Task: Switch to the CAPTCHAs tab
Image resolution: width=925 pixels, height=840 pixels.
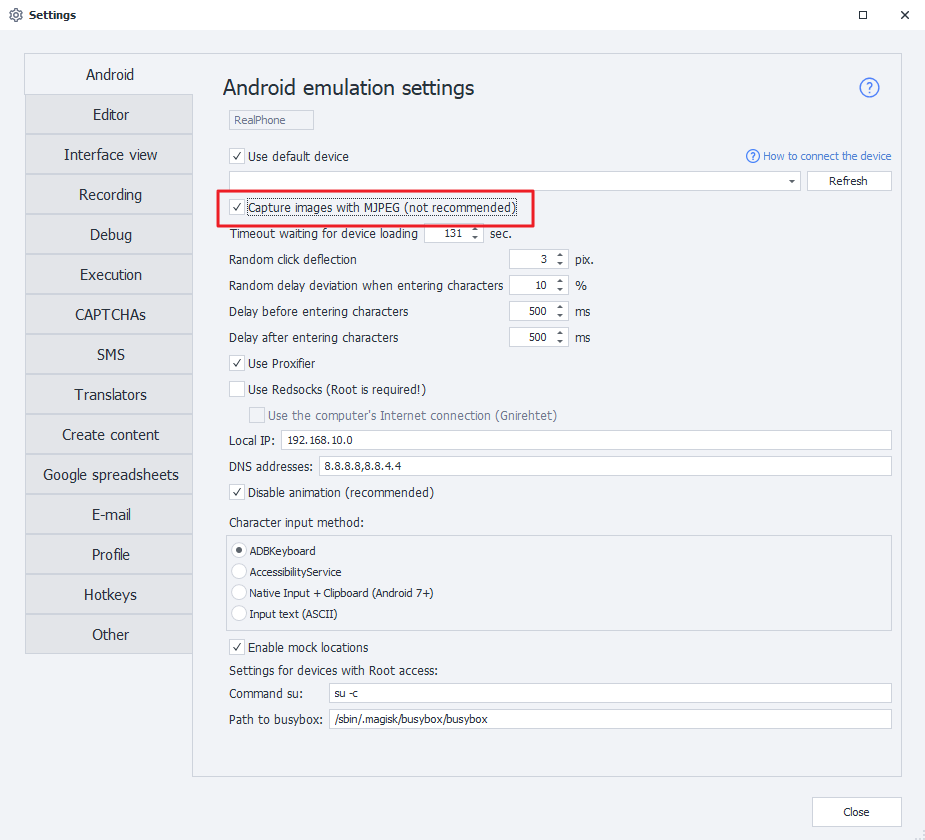Action: pos(110,315)
